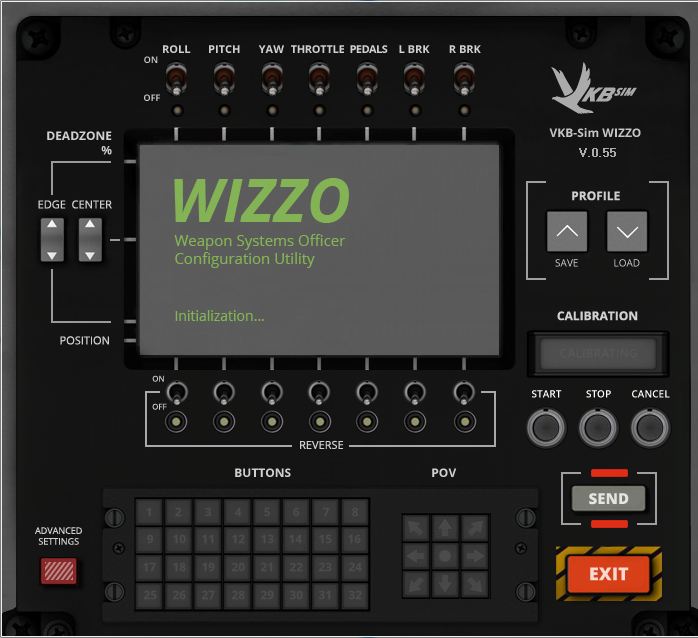Image resolution: width=698 pixels, height=638 pixels.
Task: Toggle the PEDALS axis switch
Action: coord(367,79)
